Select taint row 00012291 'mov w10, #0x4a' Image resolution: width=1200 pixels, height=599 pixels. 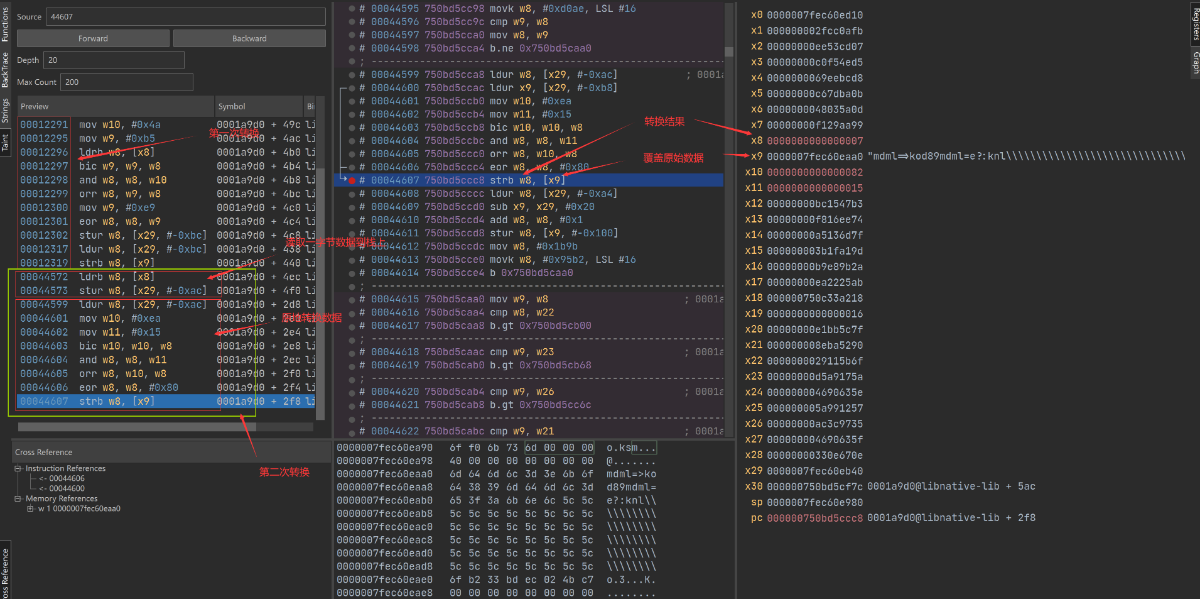point(166,124)
